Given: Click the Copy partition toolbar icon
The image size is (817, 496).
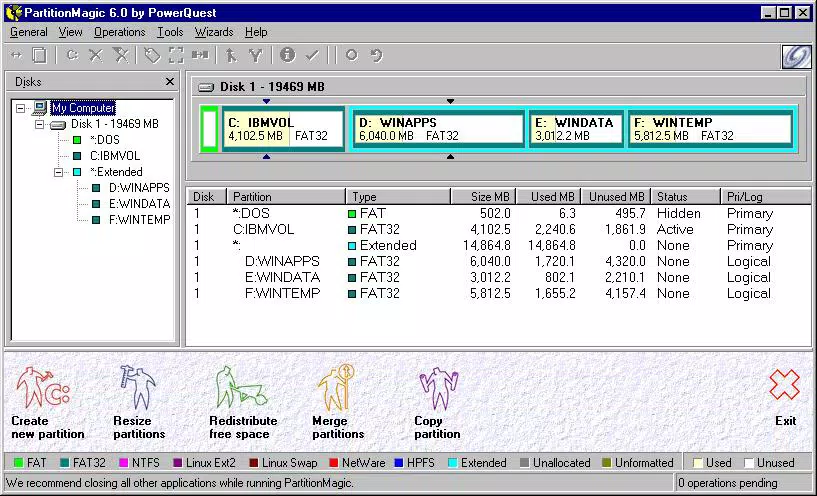Looking at the screenshot, I should 40,55.
